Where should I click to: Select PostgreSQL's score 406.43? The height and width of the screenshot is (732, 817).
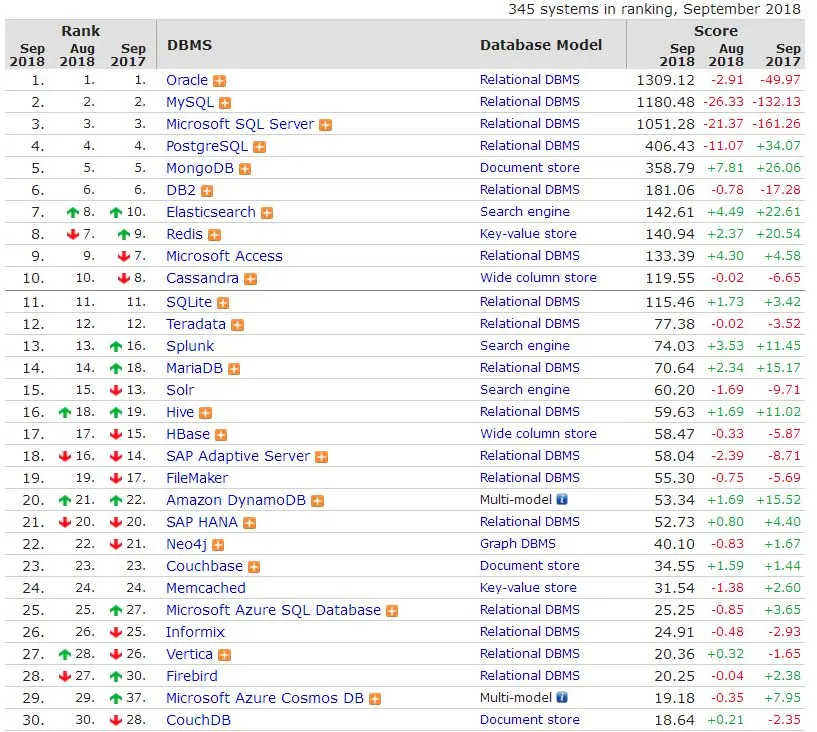tap(670, 146)
